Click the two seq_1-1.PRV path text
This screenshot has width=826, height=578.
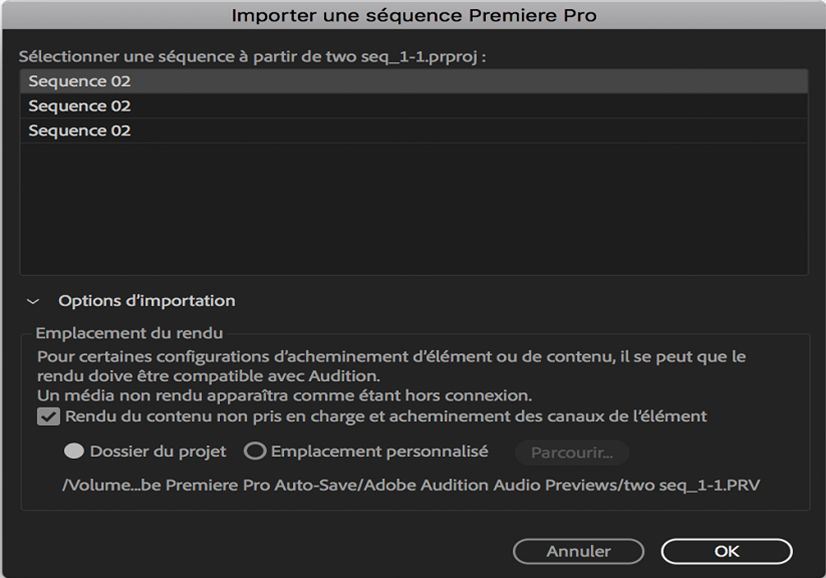click(x=413, y=489)
